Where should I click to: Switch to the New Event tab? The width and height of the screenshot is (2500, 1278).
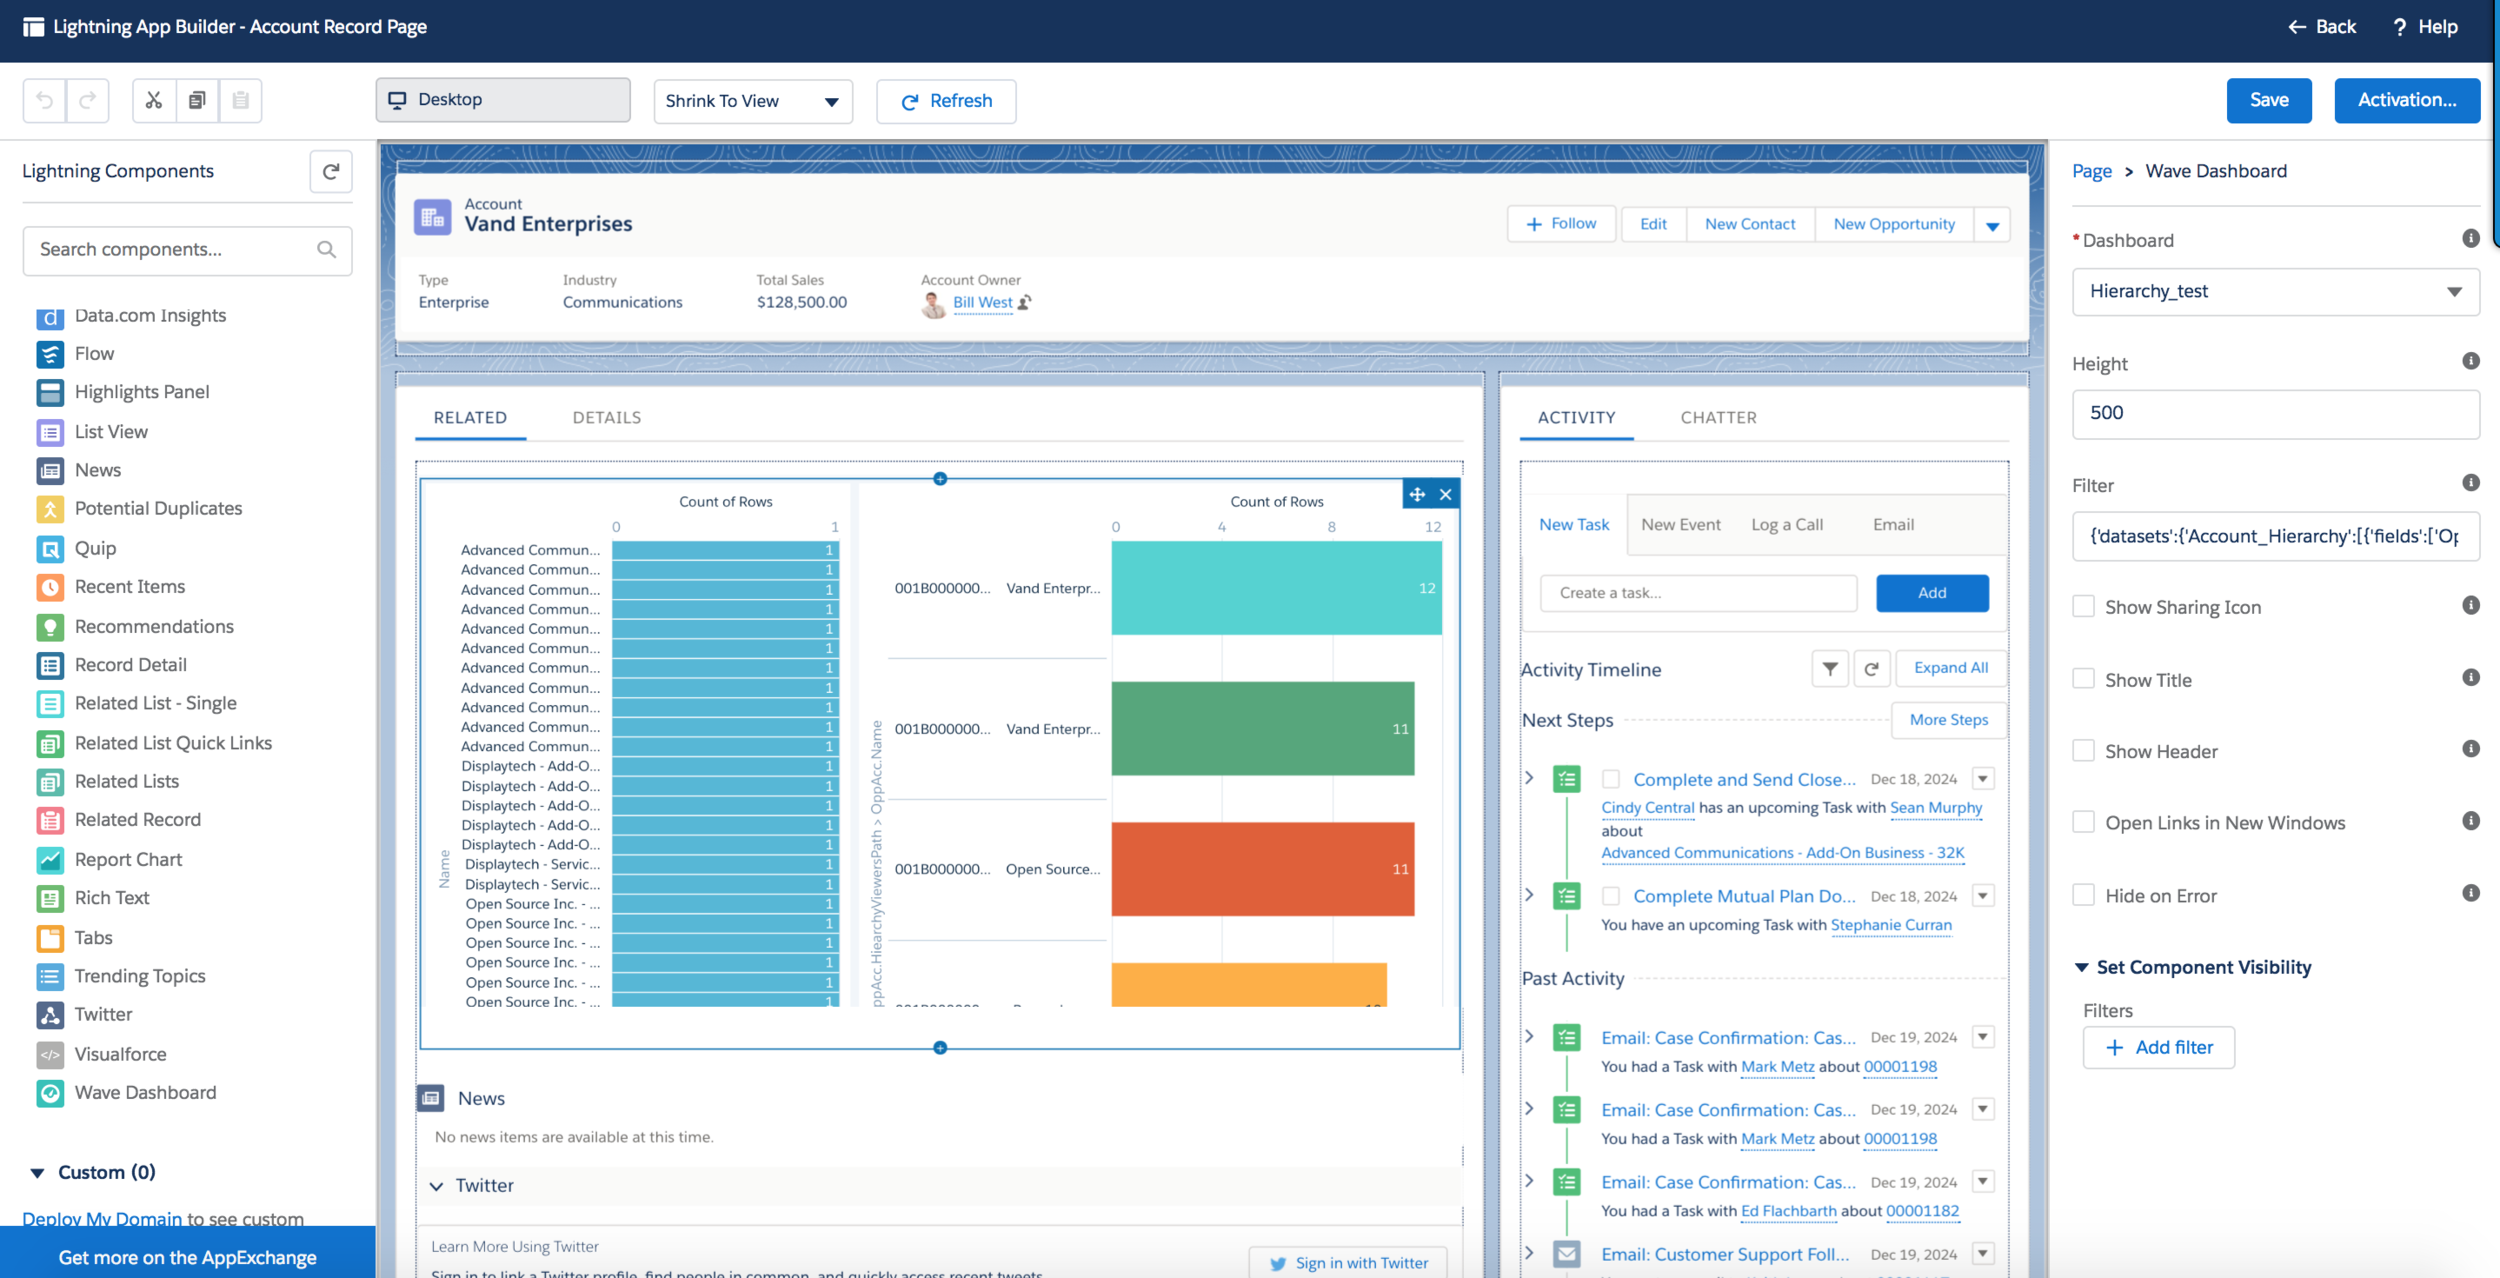click(x=1680, y=525)
